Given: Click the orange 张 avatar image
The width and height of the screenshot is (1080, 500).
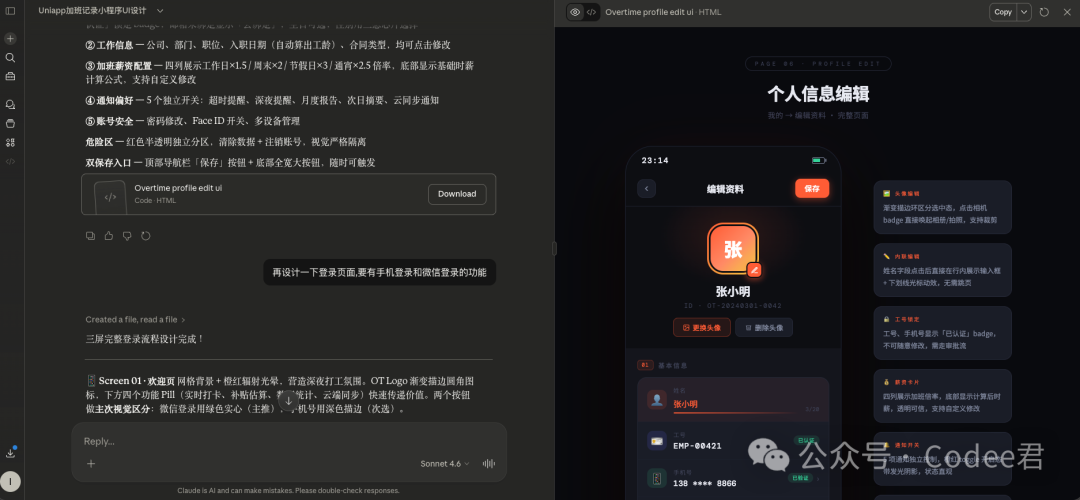Looking at the screenshot, I should tap(733, 249).
